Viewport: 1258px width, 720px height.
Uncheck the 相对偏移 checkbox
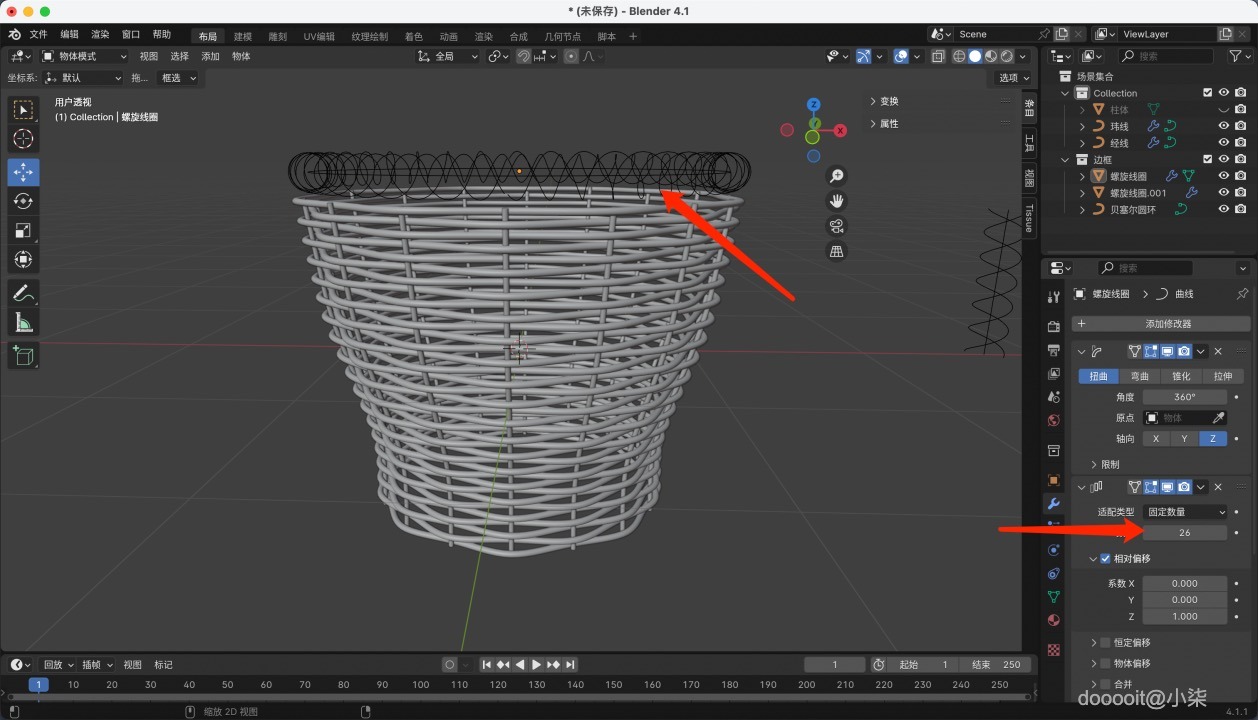point(1105,559)
